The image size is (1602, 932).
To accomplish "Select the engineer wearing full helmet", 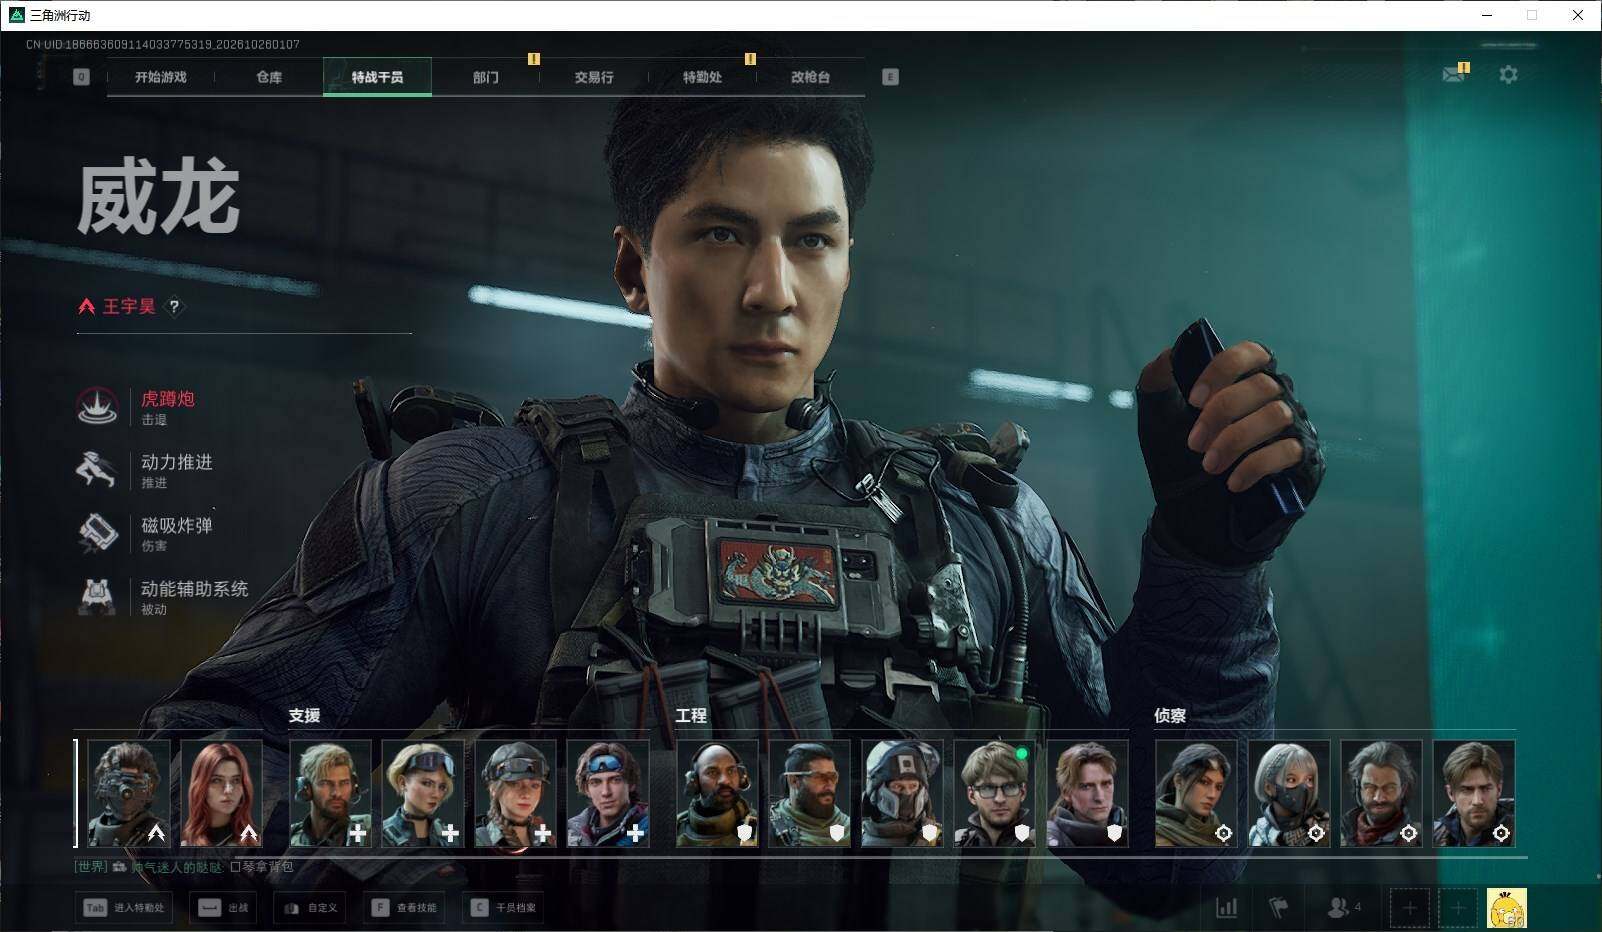I will 902,793.
